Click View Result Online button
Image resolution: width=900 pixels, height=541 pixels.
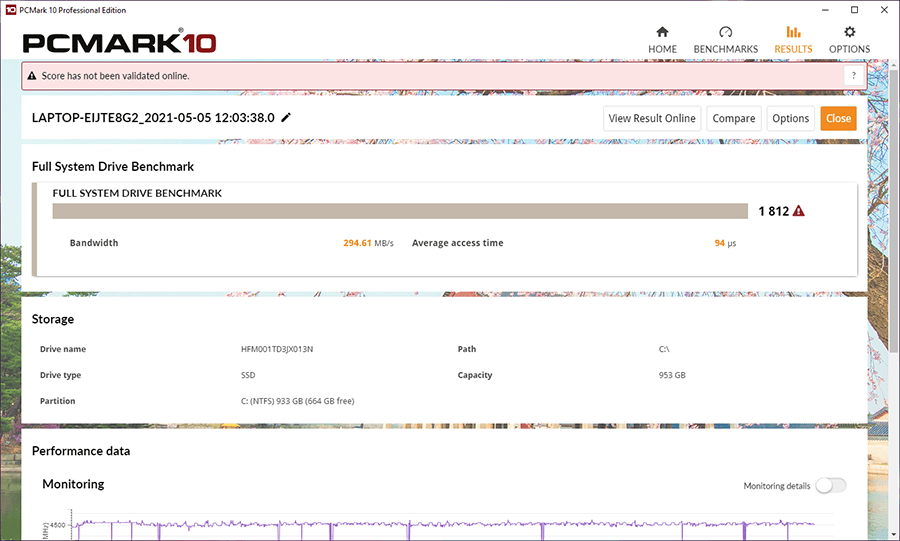tap(652, 118)
